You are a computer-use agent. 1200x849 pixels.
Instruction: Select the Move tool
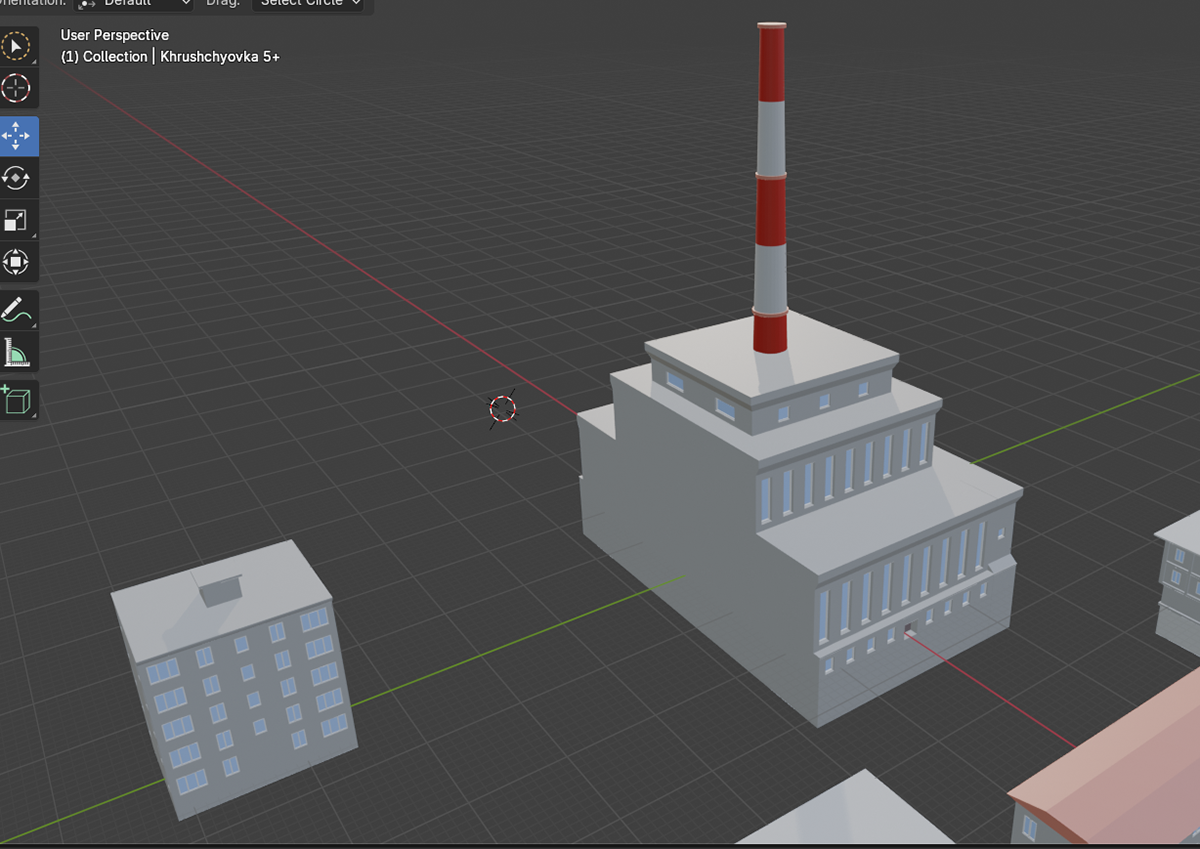pos(16,136)
